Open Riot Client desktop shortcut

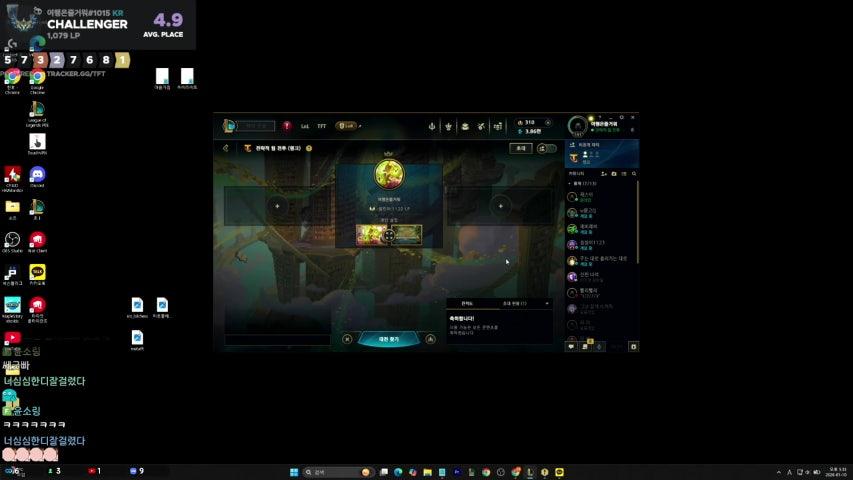click(37, 243)
